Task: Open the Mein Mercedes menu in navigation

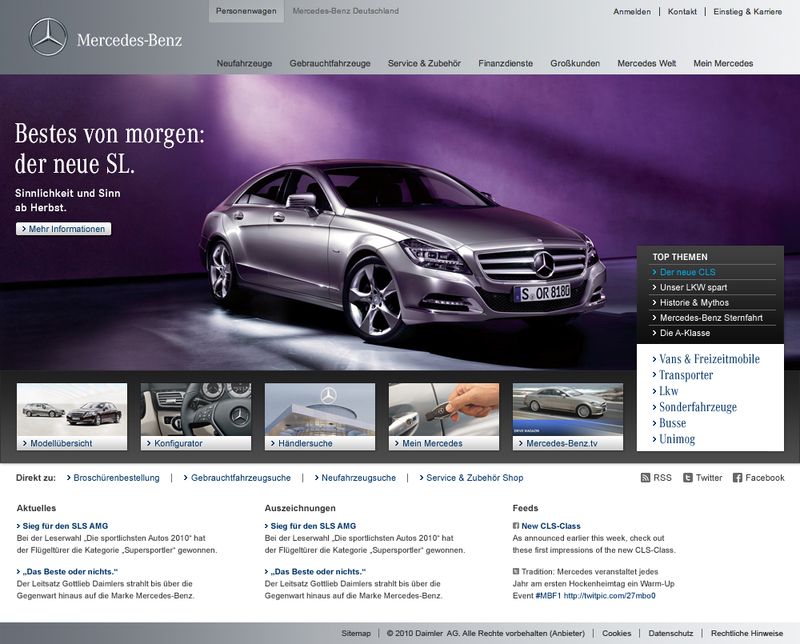Action: pos(723,63)
